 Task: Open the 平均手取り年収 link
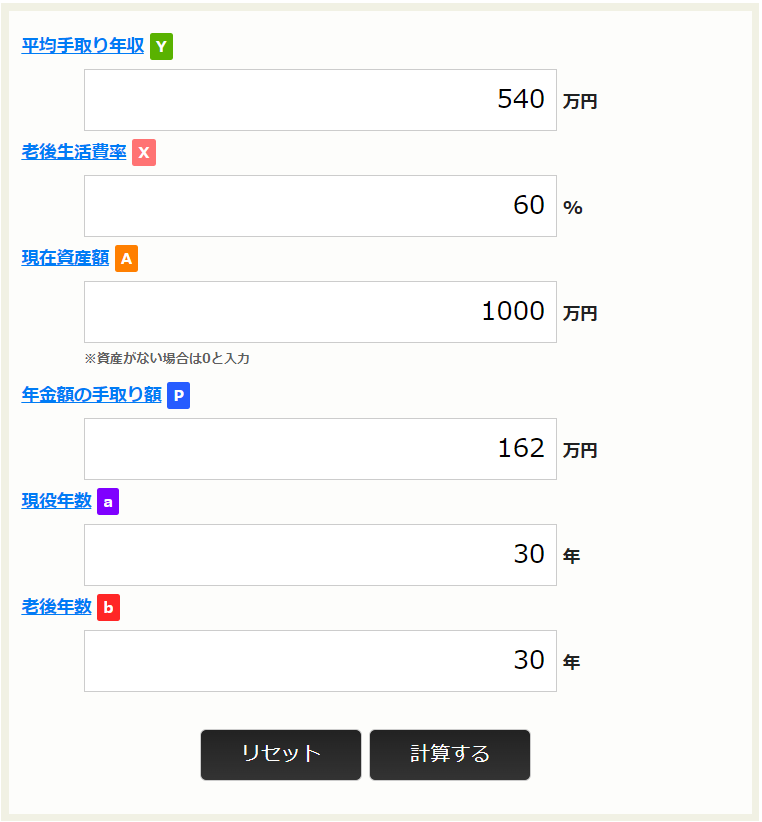(83, 46)
